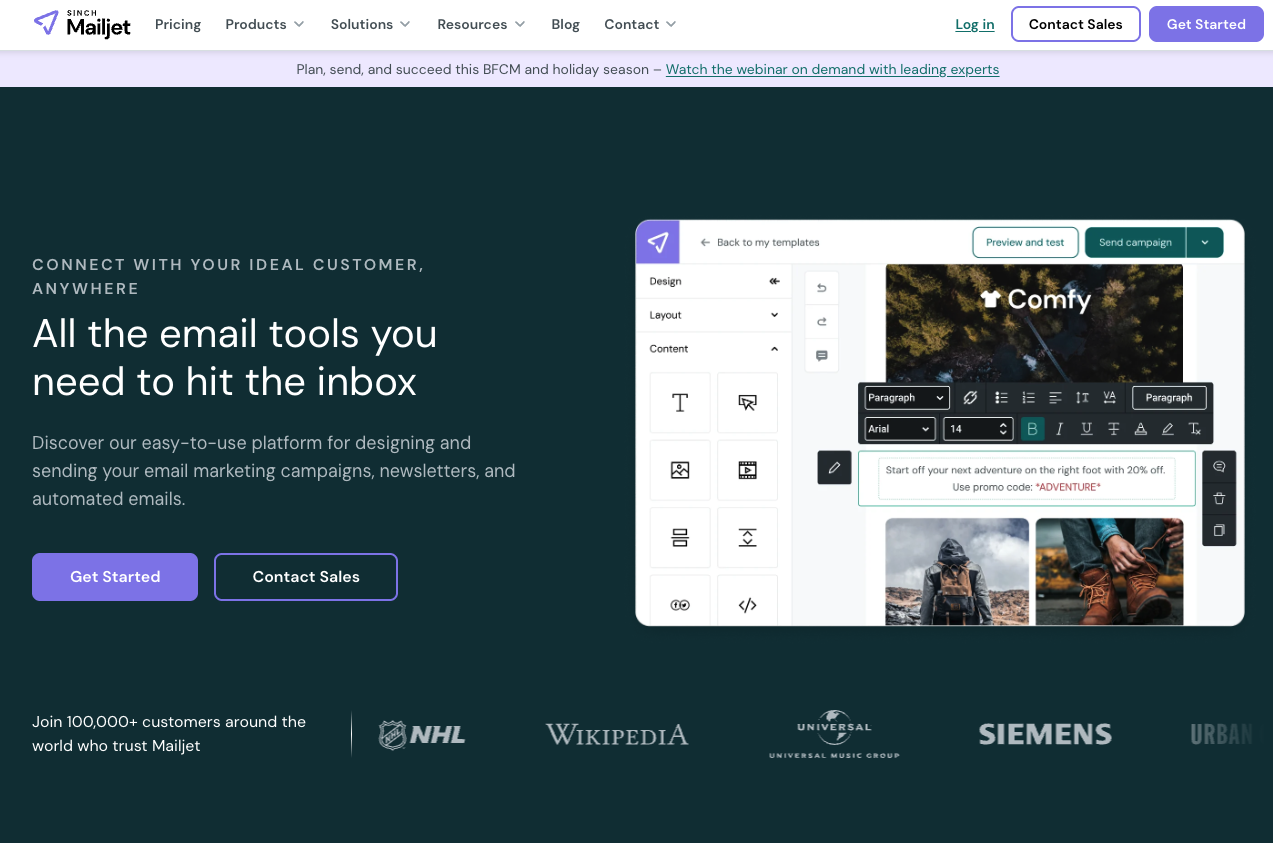
Task: Select the Text content block icon
Action: 680,403
